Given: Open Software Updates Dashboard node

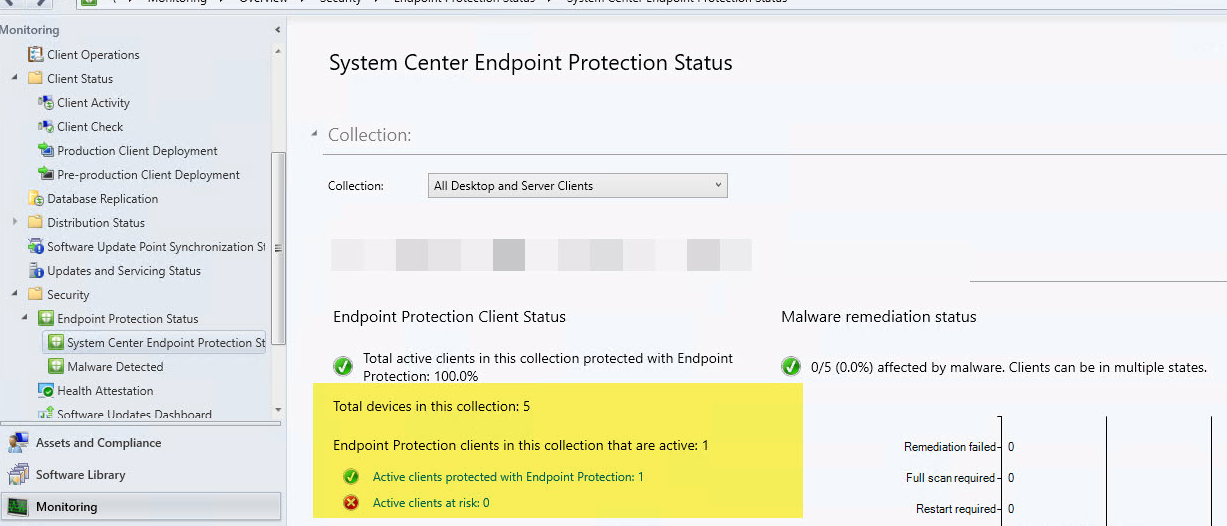Looking at the screenshot, I should pos(134,414).
